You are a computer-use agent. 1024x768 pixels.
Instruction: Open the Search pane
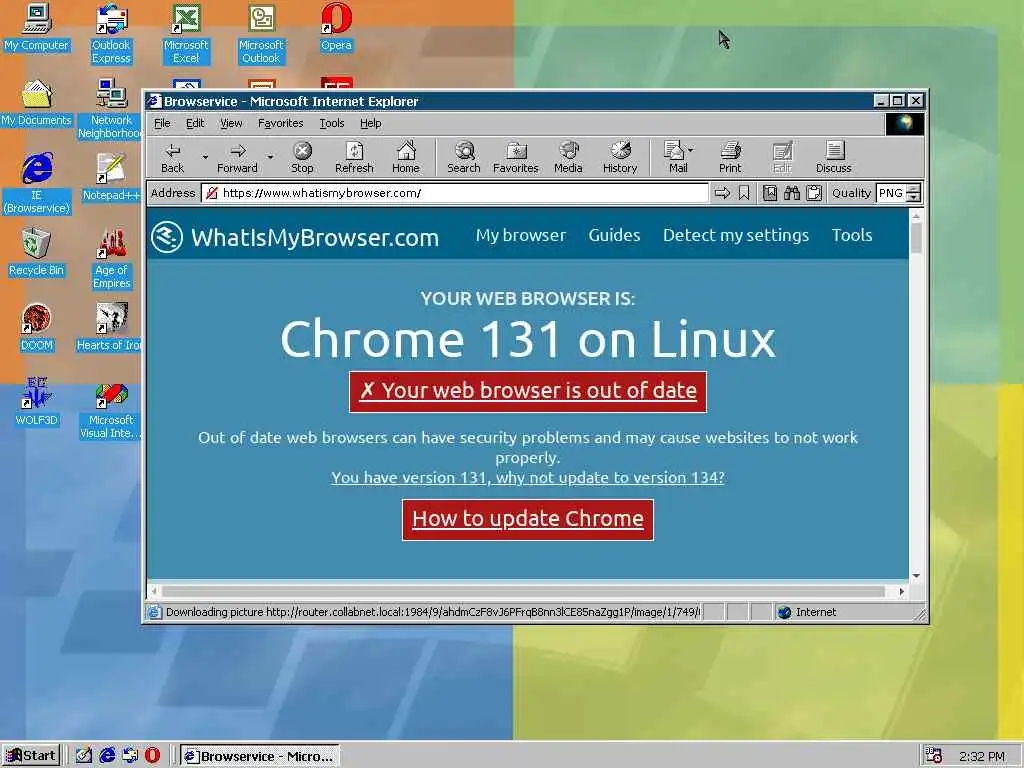[x=464, y=157]
